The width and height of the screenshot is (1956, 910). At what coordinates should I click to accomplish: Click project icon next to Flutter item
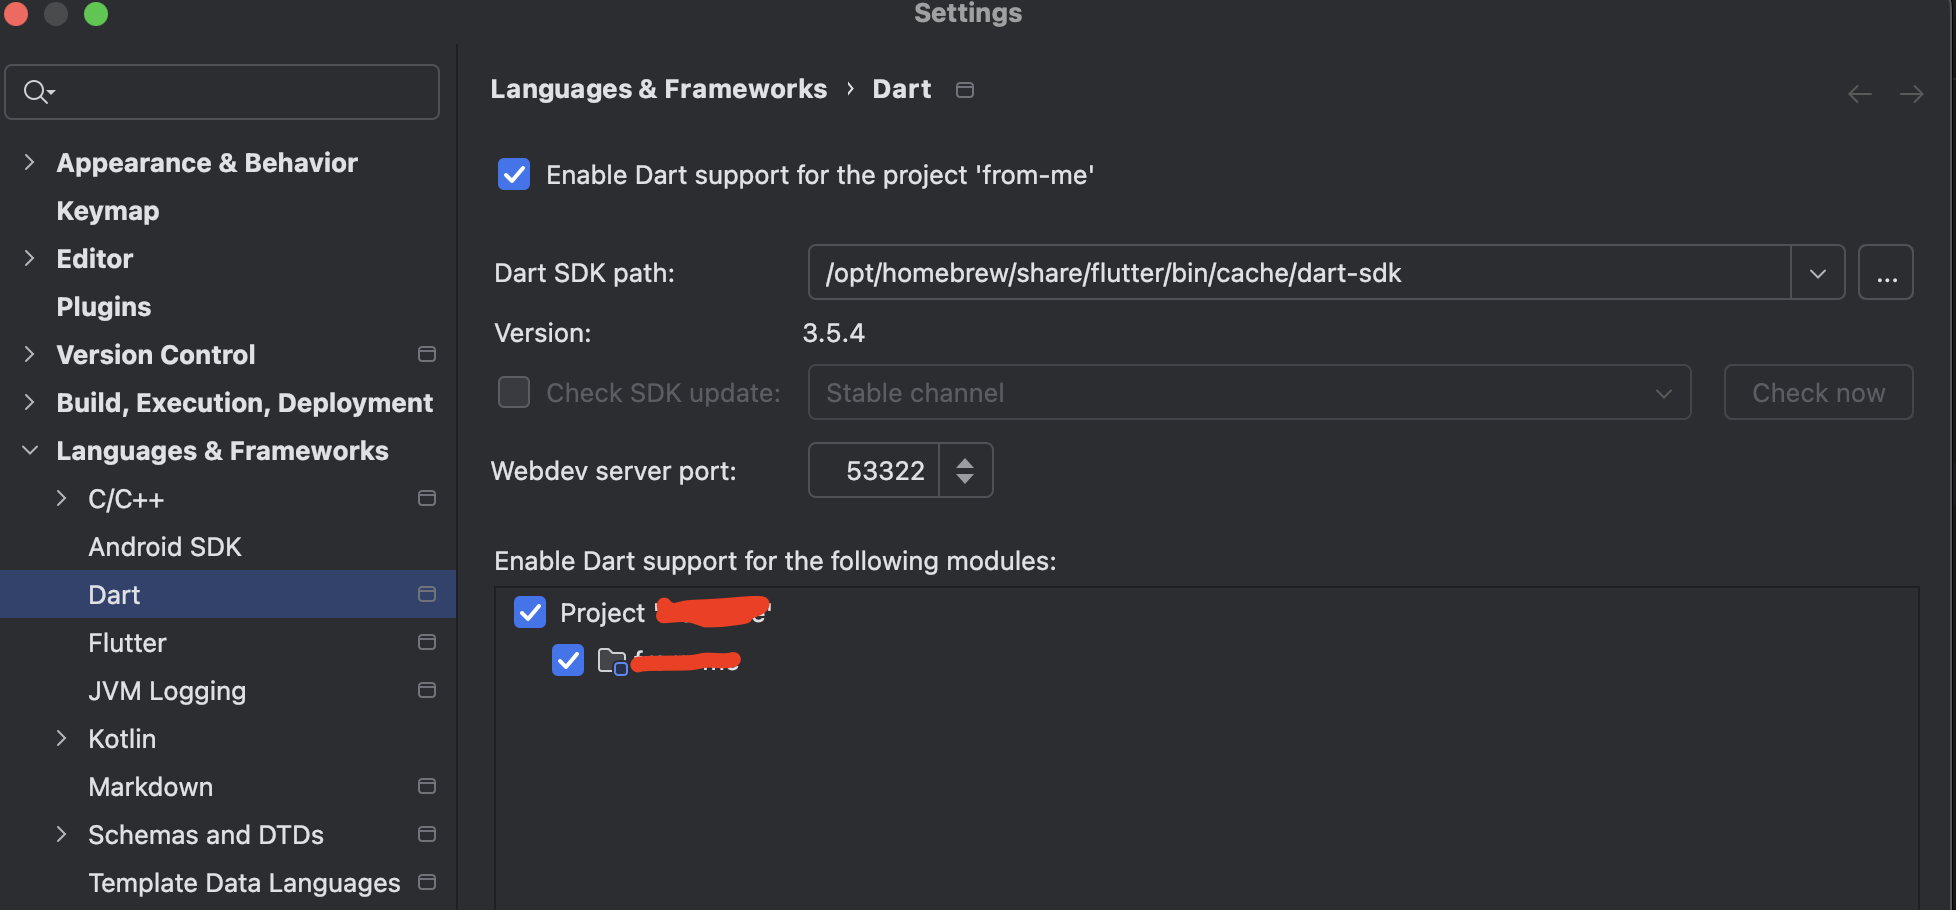[x=426, y=642]
